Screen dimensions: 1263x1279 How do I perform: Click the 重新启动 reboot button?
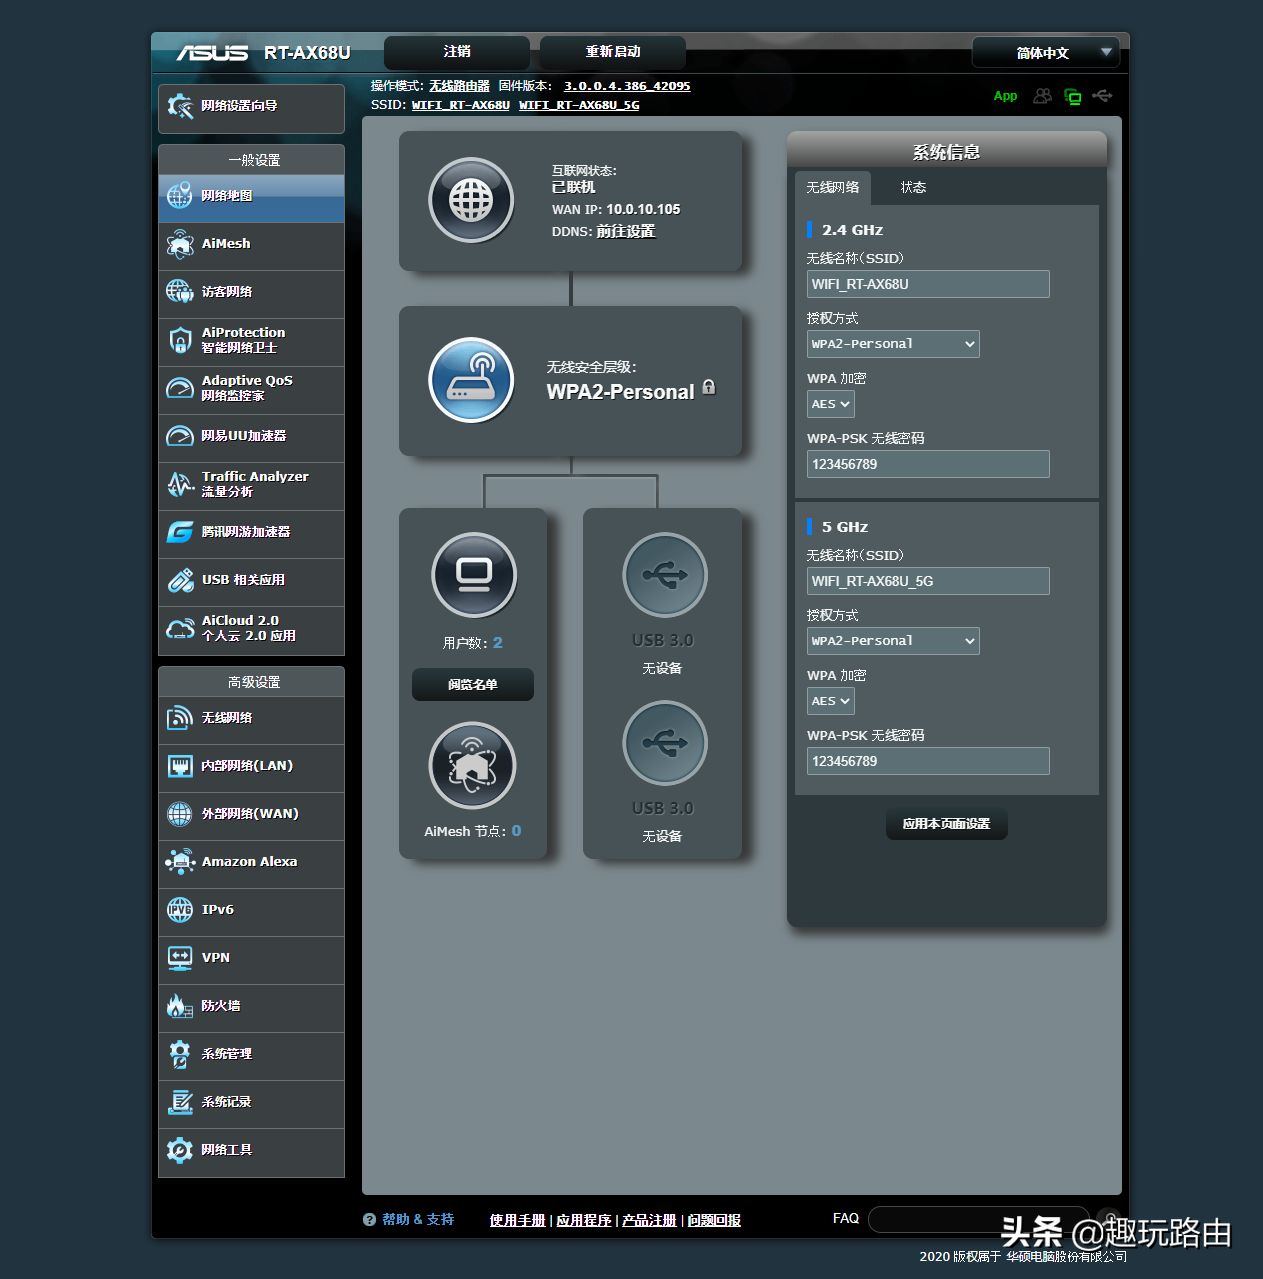pyautogui.click(x=613, y=52)
